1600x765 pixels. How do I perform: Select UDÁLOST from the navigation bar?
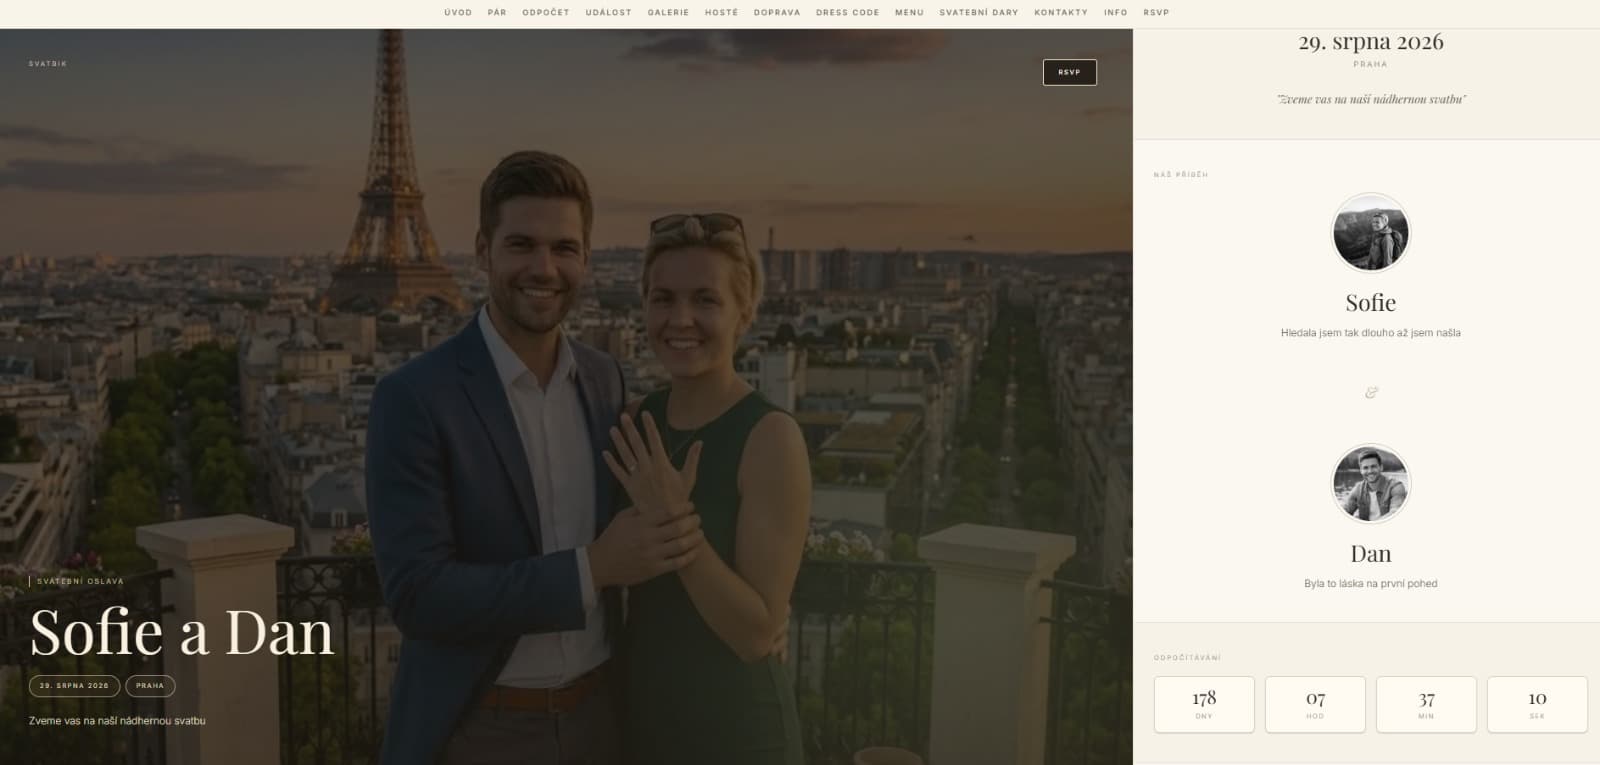coord(609,12)
